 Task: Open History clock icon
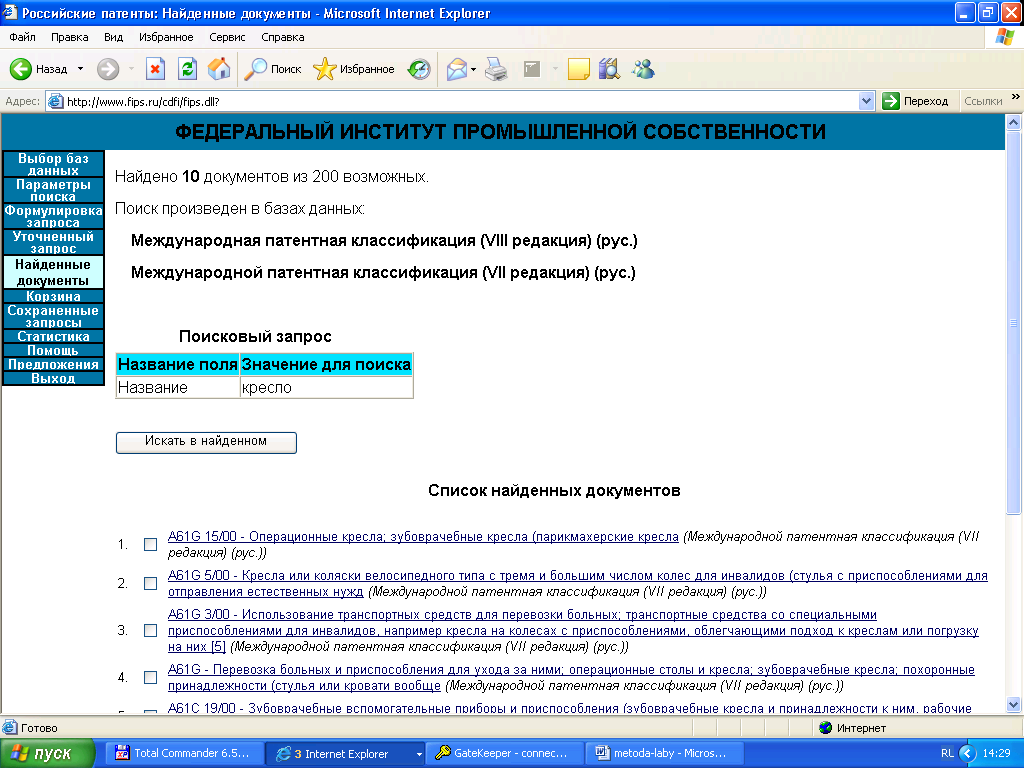(419, 69)
